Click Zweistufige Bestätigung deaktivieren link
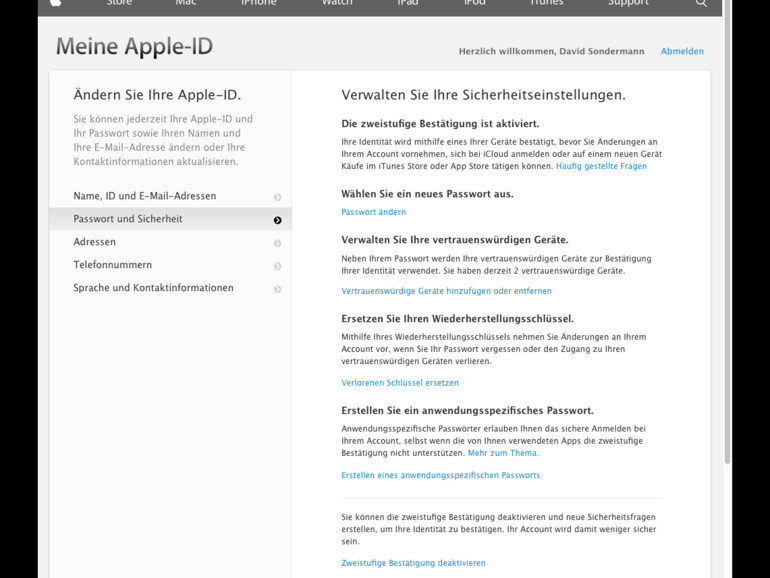 coord(413,563)
